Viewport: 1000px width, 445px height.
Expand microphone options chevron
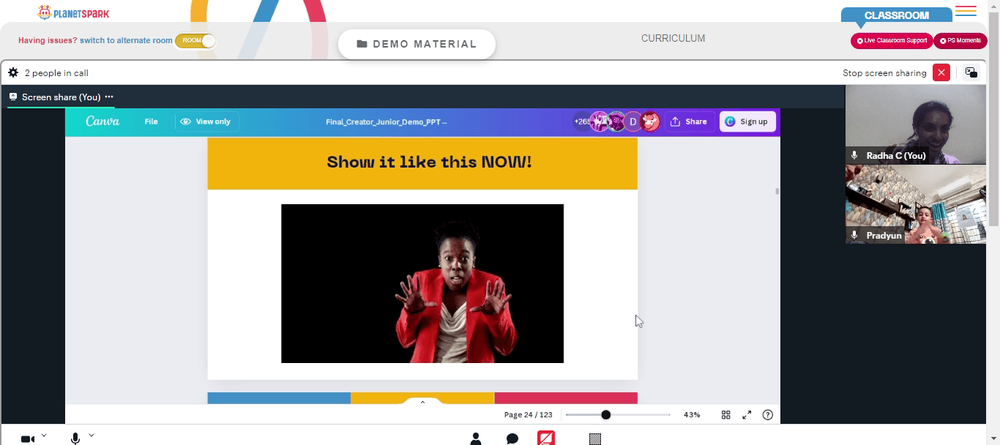91,435
